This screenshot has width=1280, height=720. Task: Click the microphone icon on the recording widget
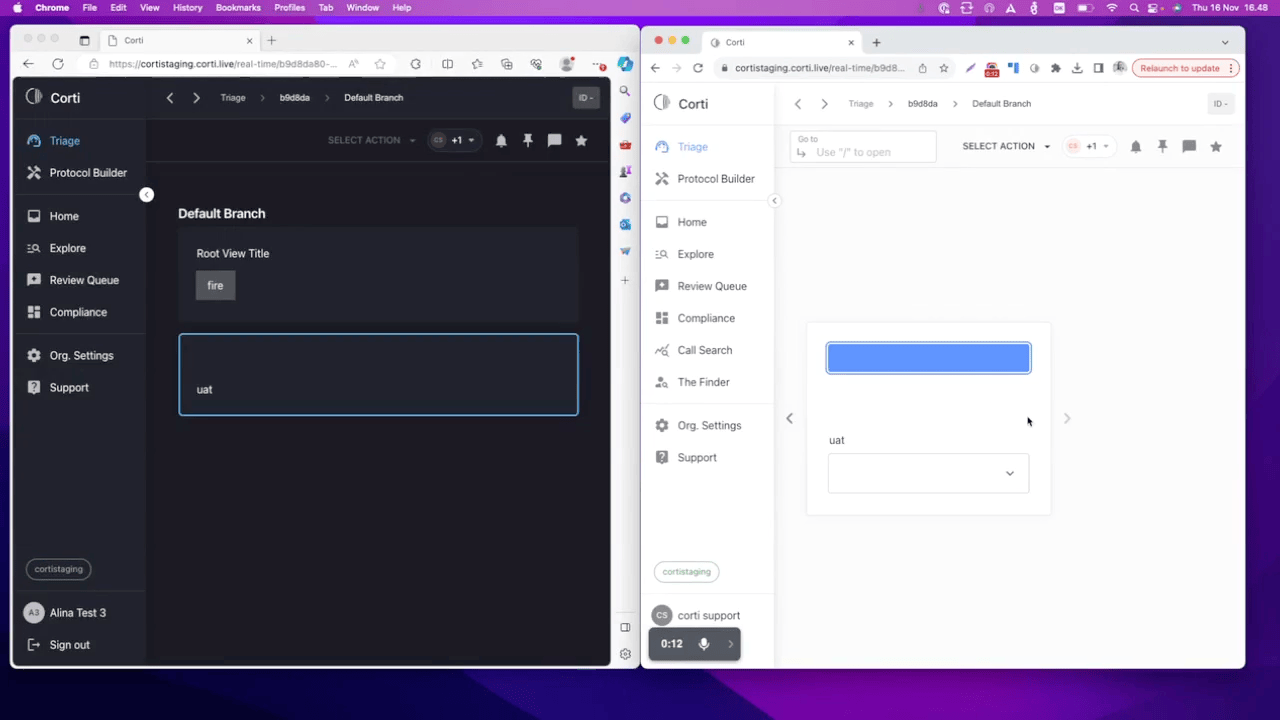704,644
